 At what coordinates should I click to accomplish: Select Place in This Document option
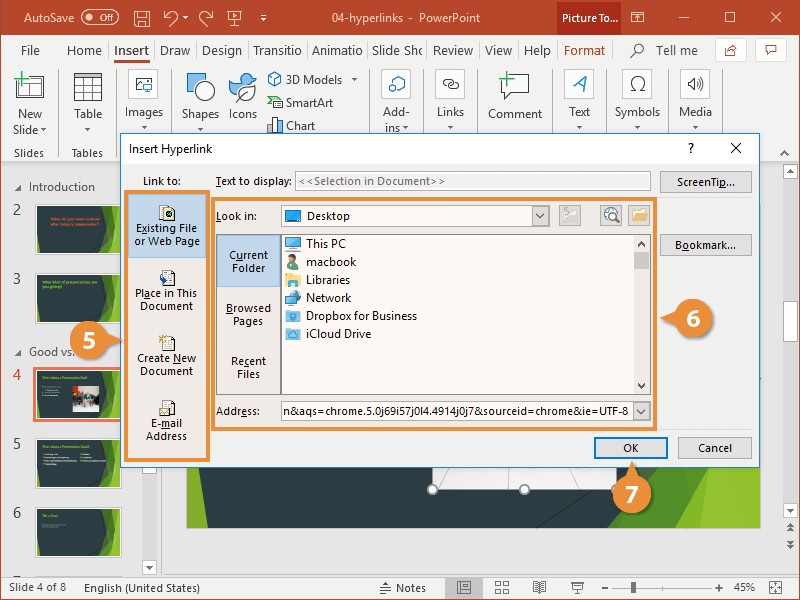click(x=166, y=291)
